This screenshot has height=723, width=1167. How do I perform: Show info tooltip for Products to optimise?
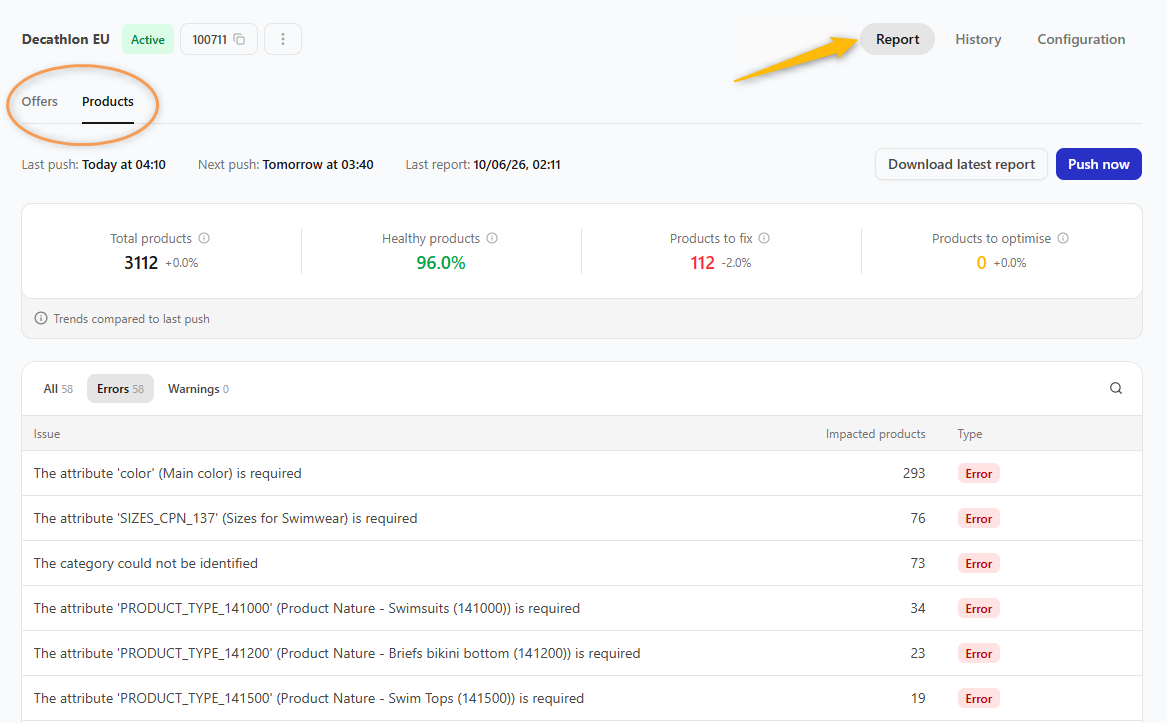point(1063,238)
